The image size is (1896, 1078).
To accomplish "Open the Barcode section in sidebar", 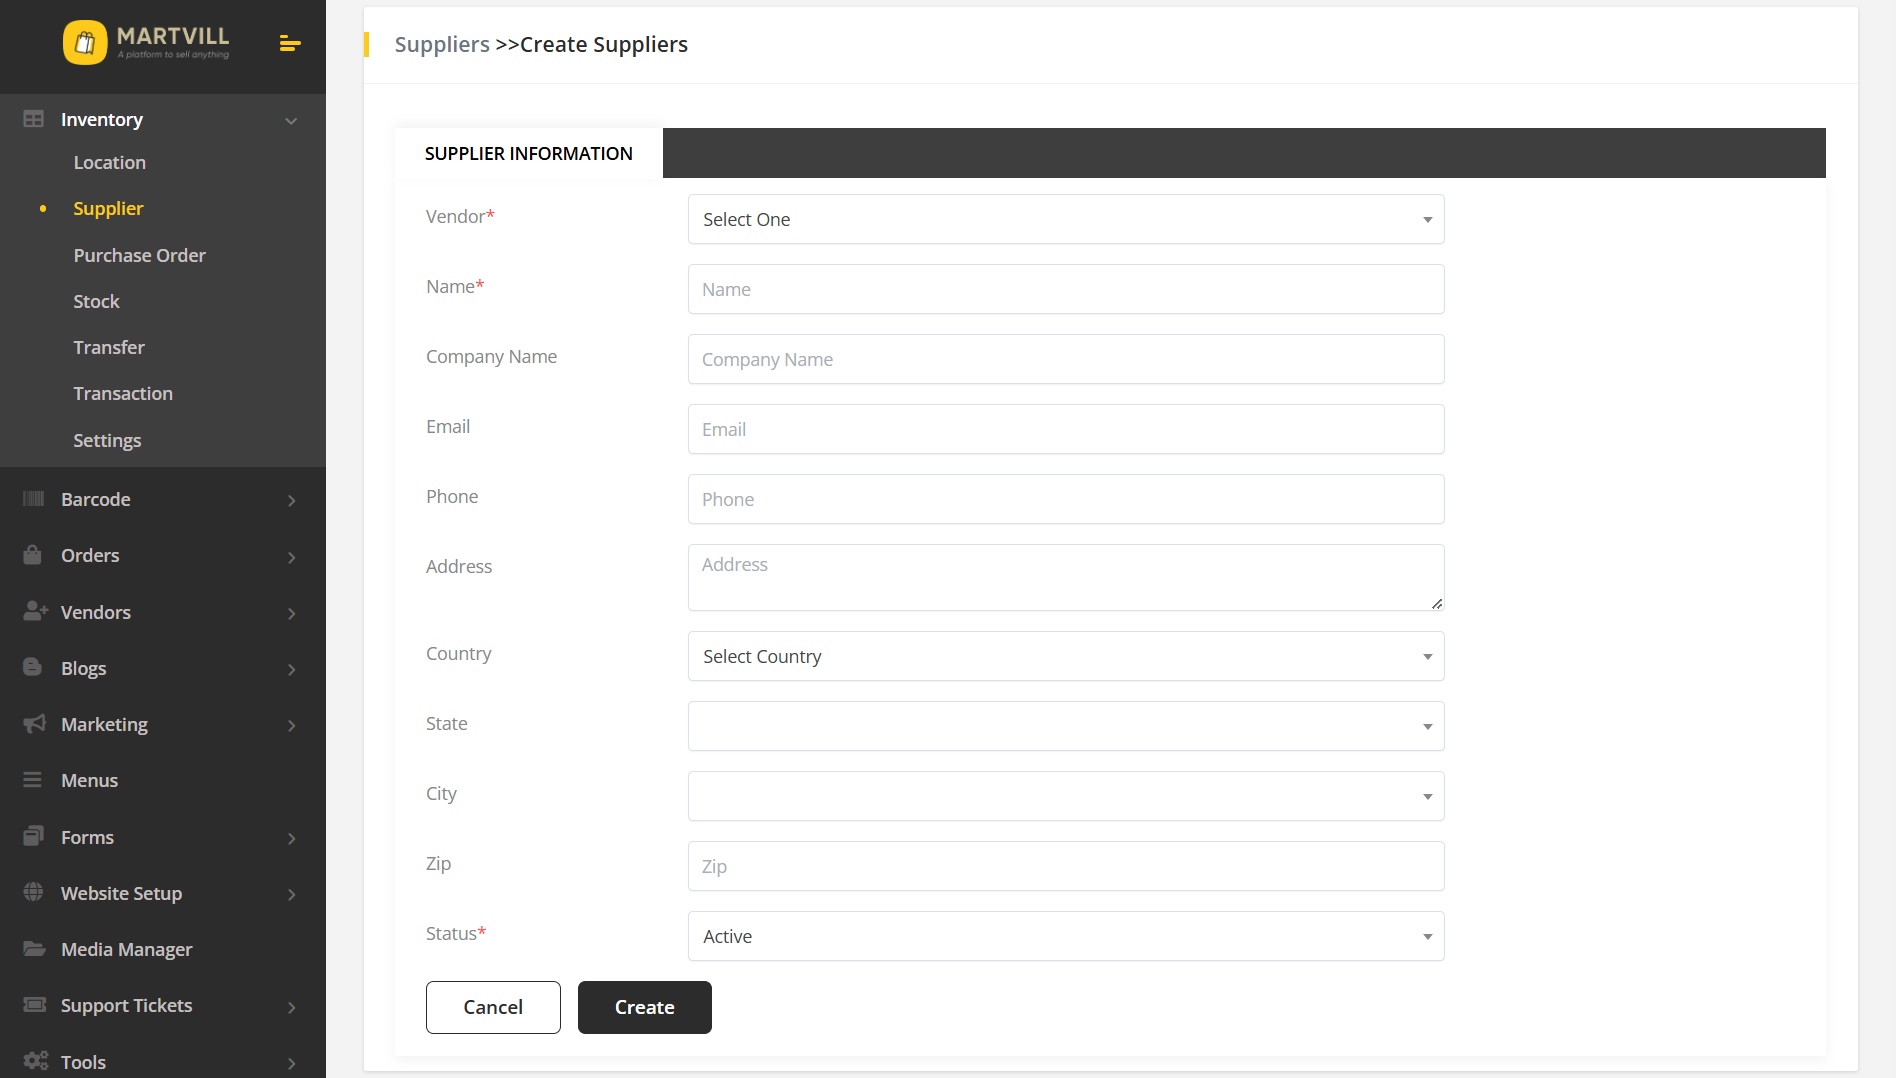I will (x=33, y=499).
